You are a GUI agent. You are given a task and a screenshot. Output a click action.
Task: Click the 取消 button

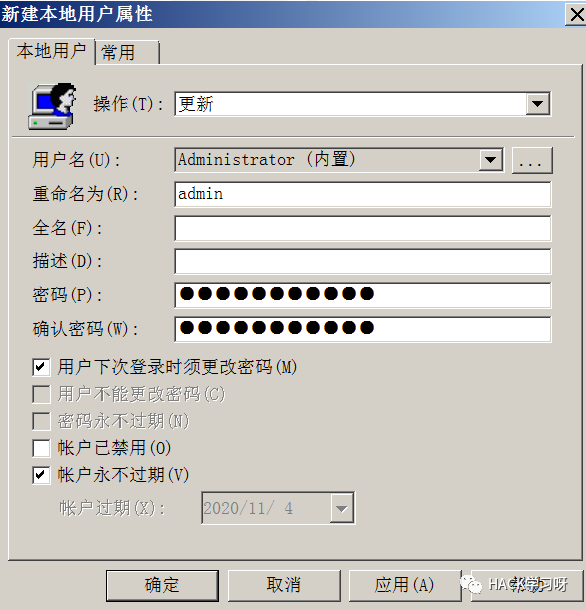[284, 585]
